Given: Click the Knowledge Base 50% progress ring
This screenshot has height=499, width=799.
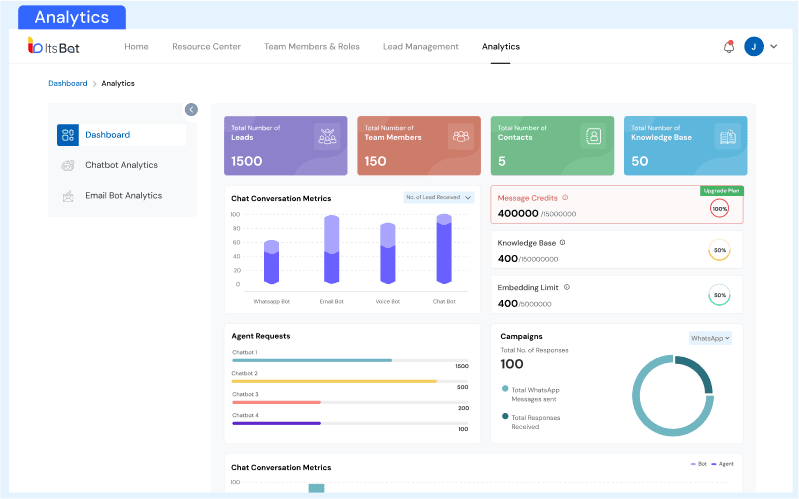Looking at the screenshot, I should pos(720,250).
